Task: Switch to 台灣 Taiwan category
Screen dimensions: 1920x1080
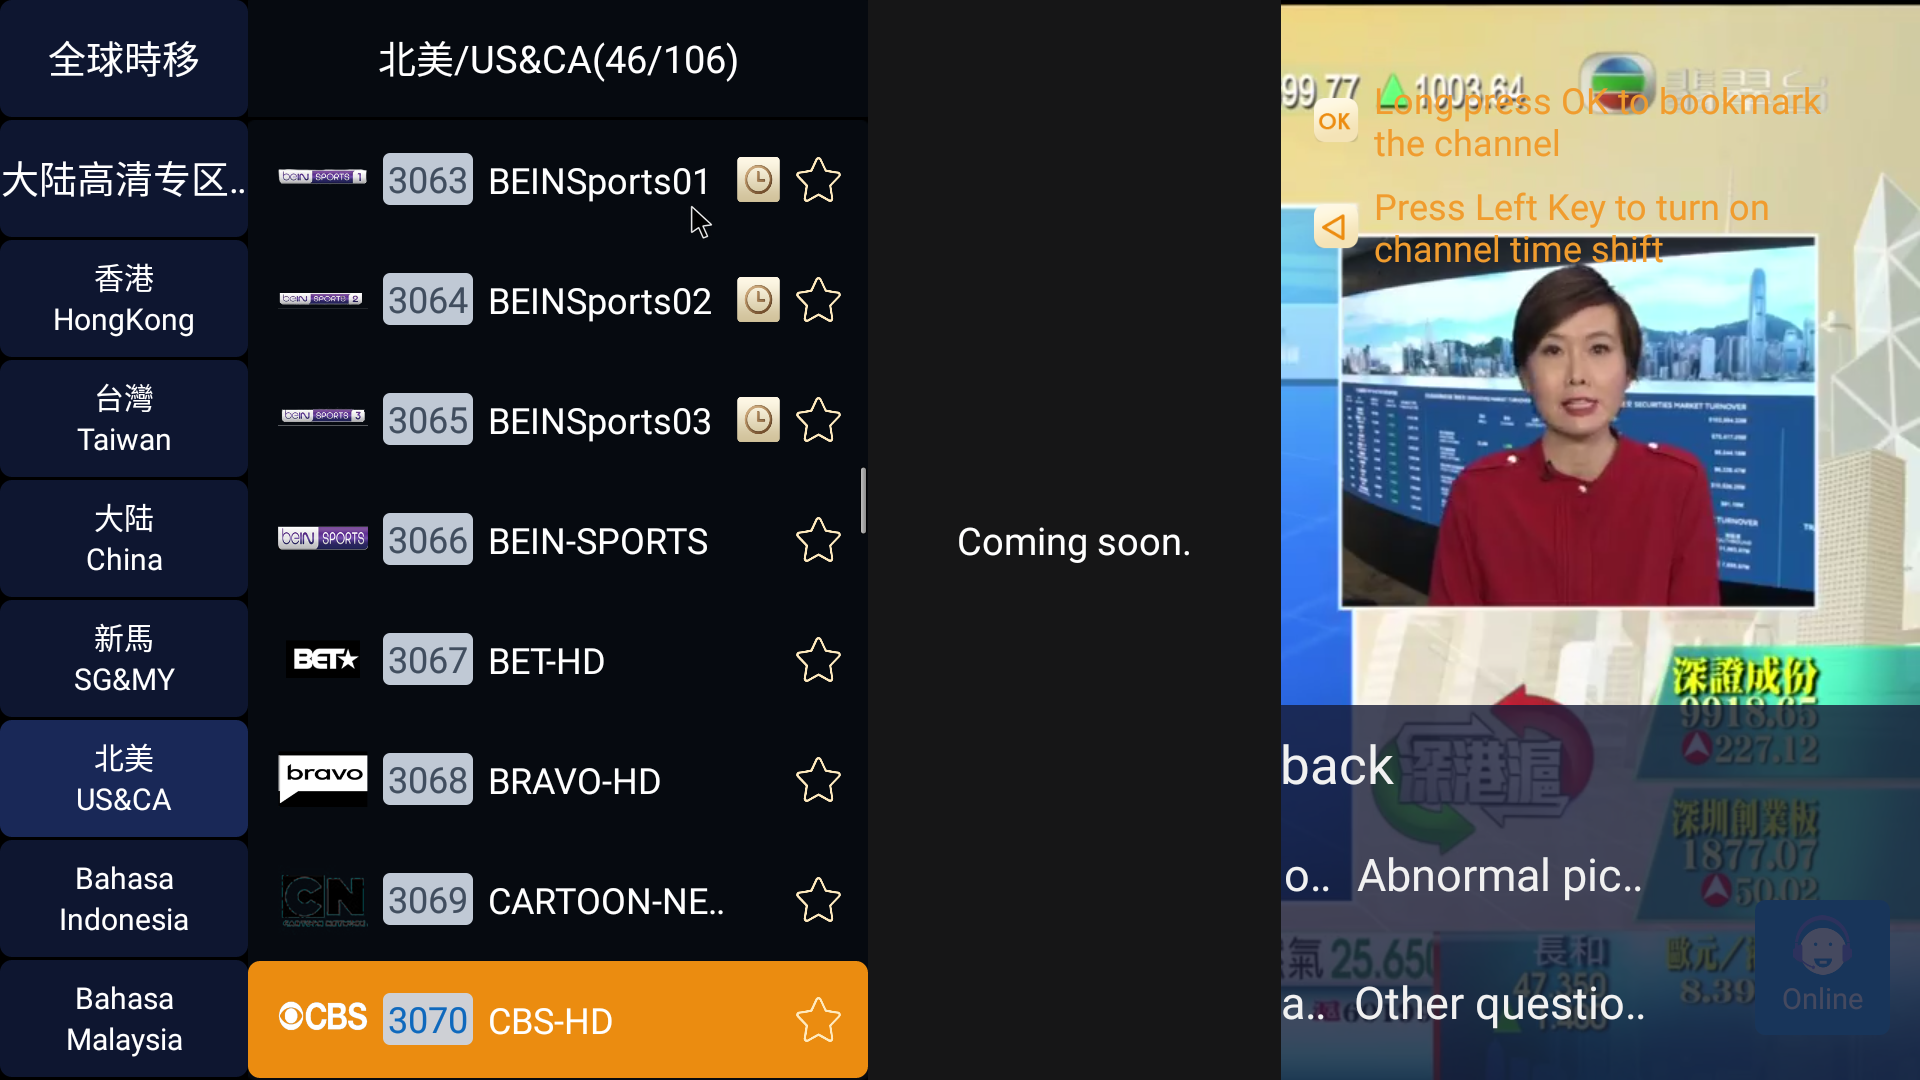Action: point(124,419)
